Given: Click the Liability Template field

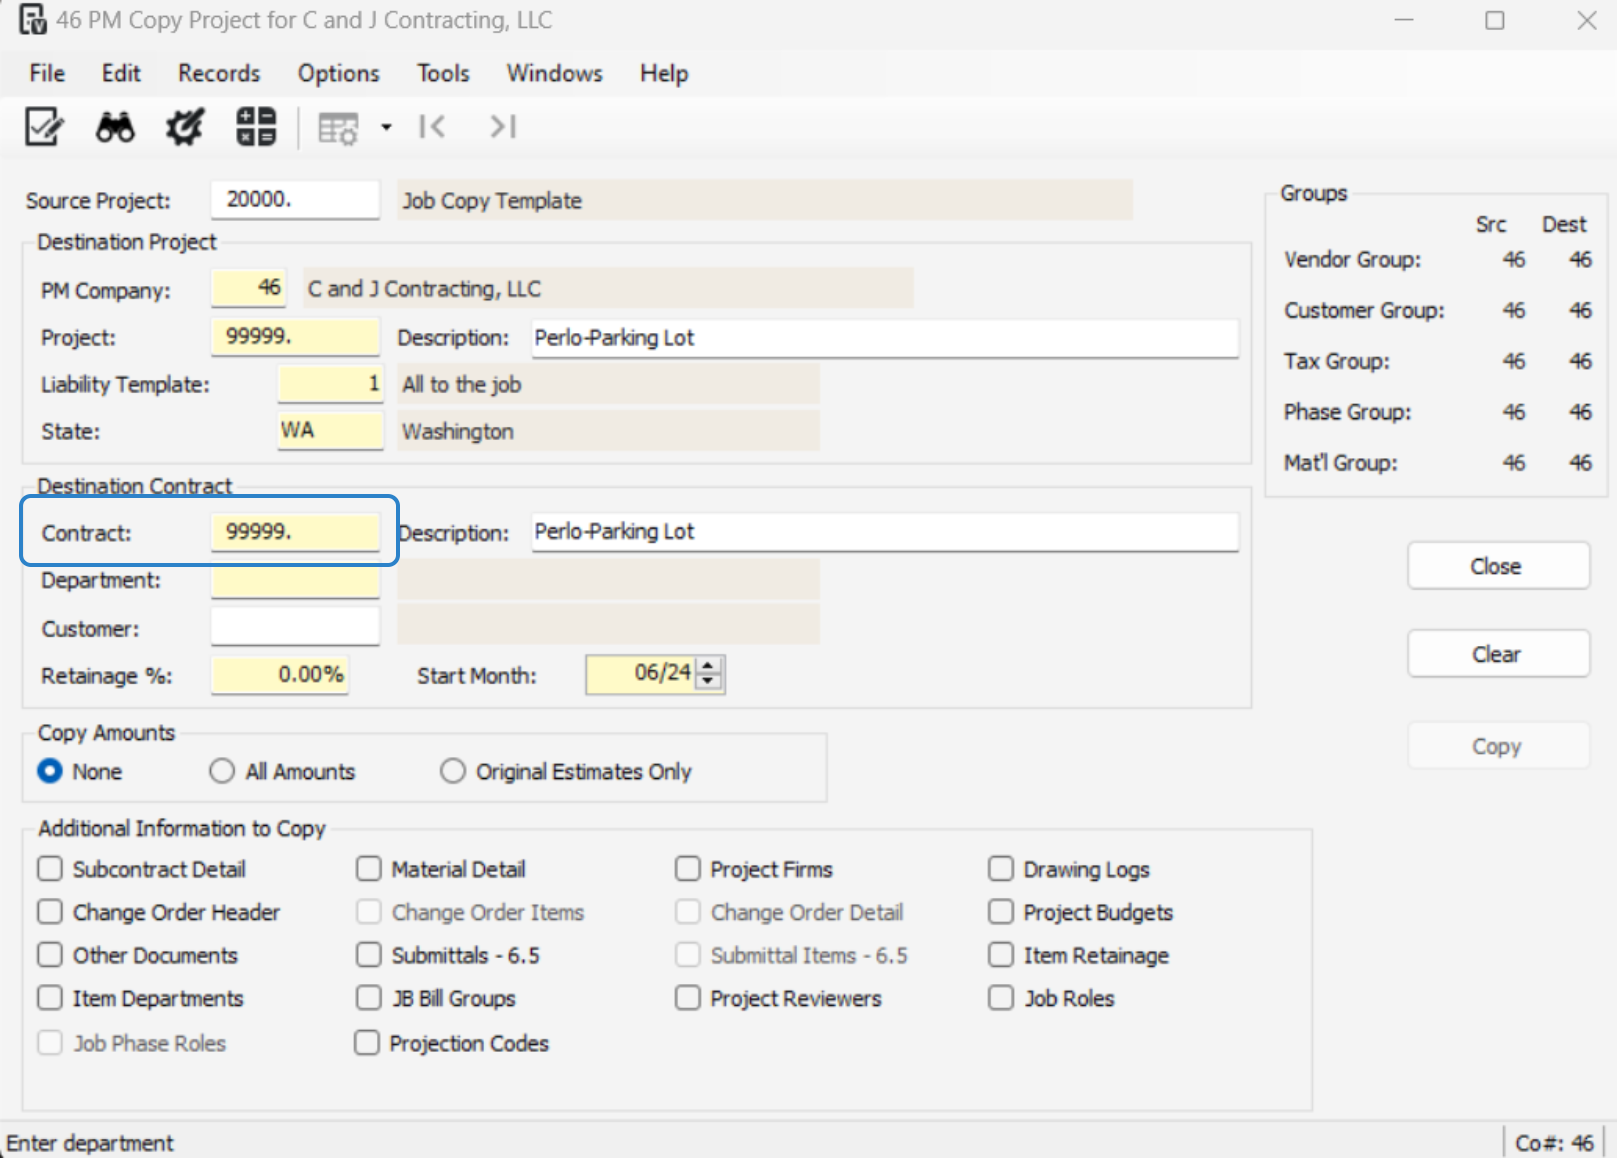Looking at the screenshot, I should (330, 383).
